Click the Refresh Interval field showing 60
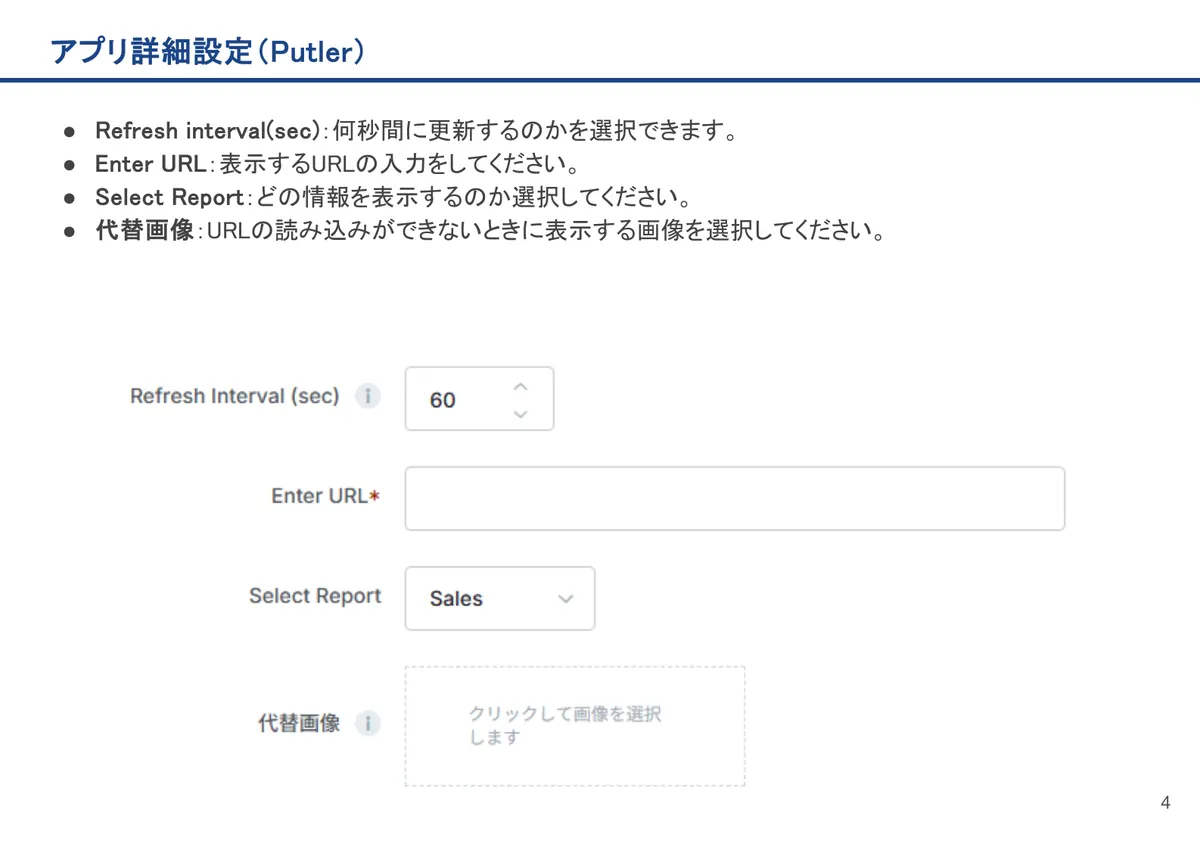The width and height of the screenshot is (1200, 849). [479, 399]
